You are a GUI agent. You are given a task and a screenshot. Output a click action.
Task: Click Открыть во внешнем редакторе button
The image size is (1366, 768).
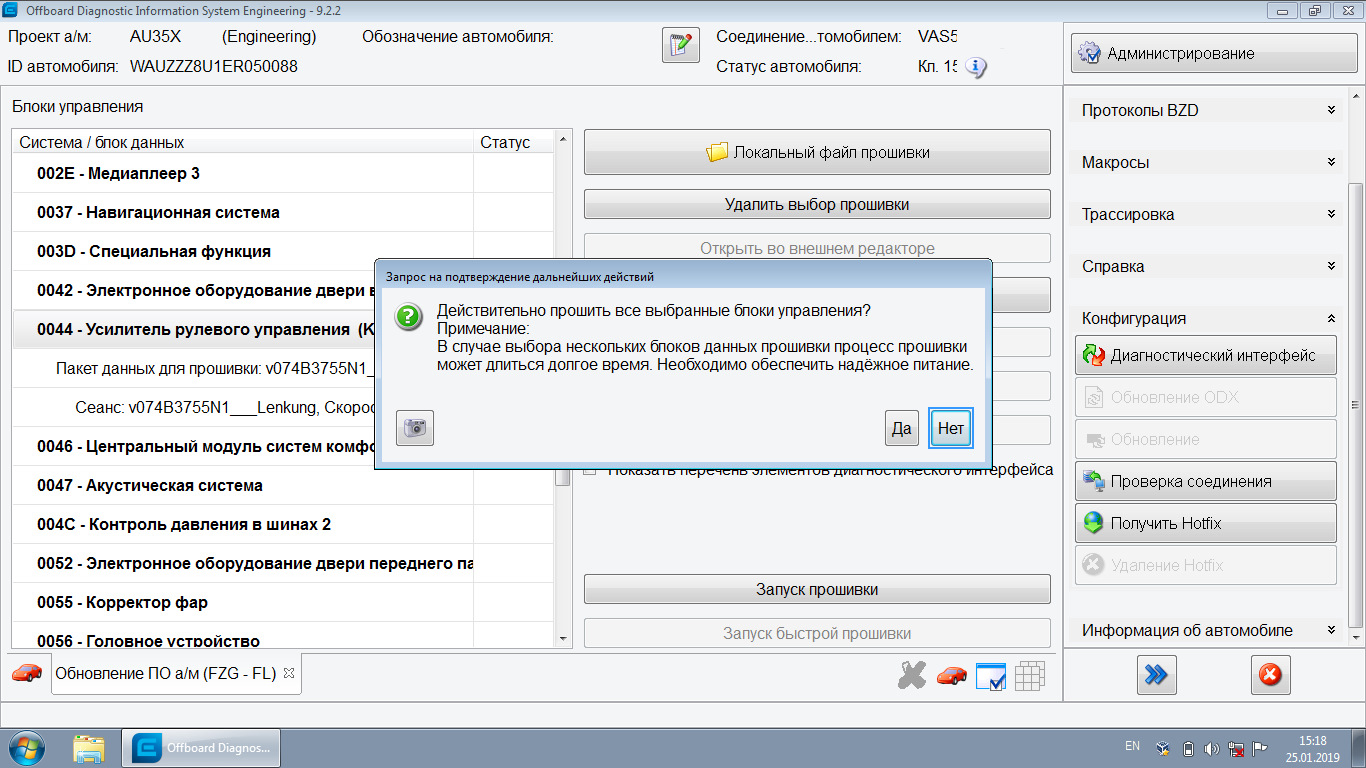(817, 248)
